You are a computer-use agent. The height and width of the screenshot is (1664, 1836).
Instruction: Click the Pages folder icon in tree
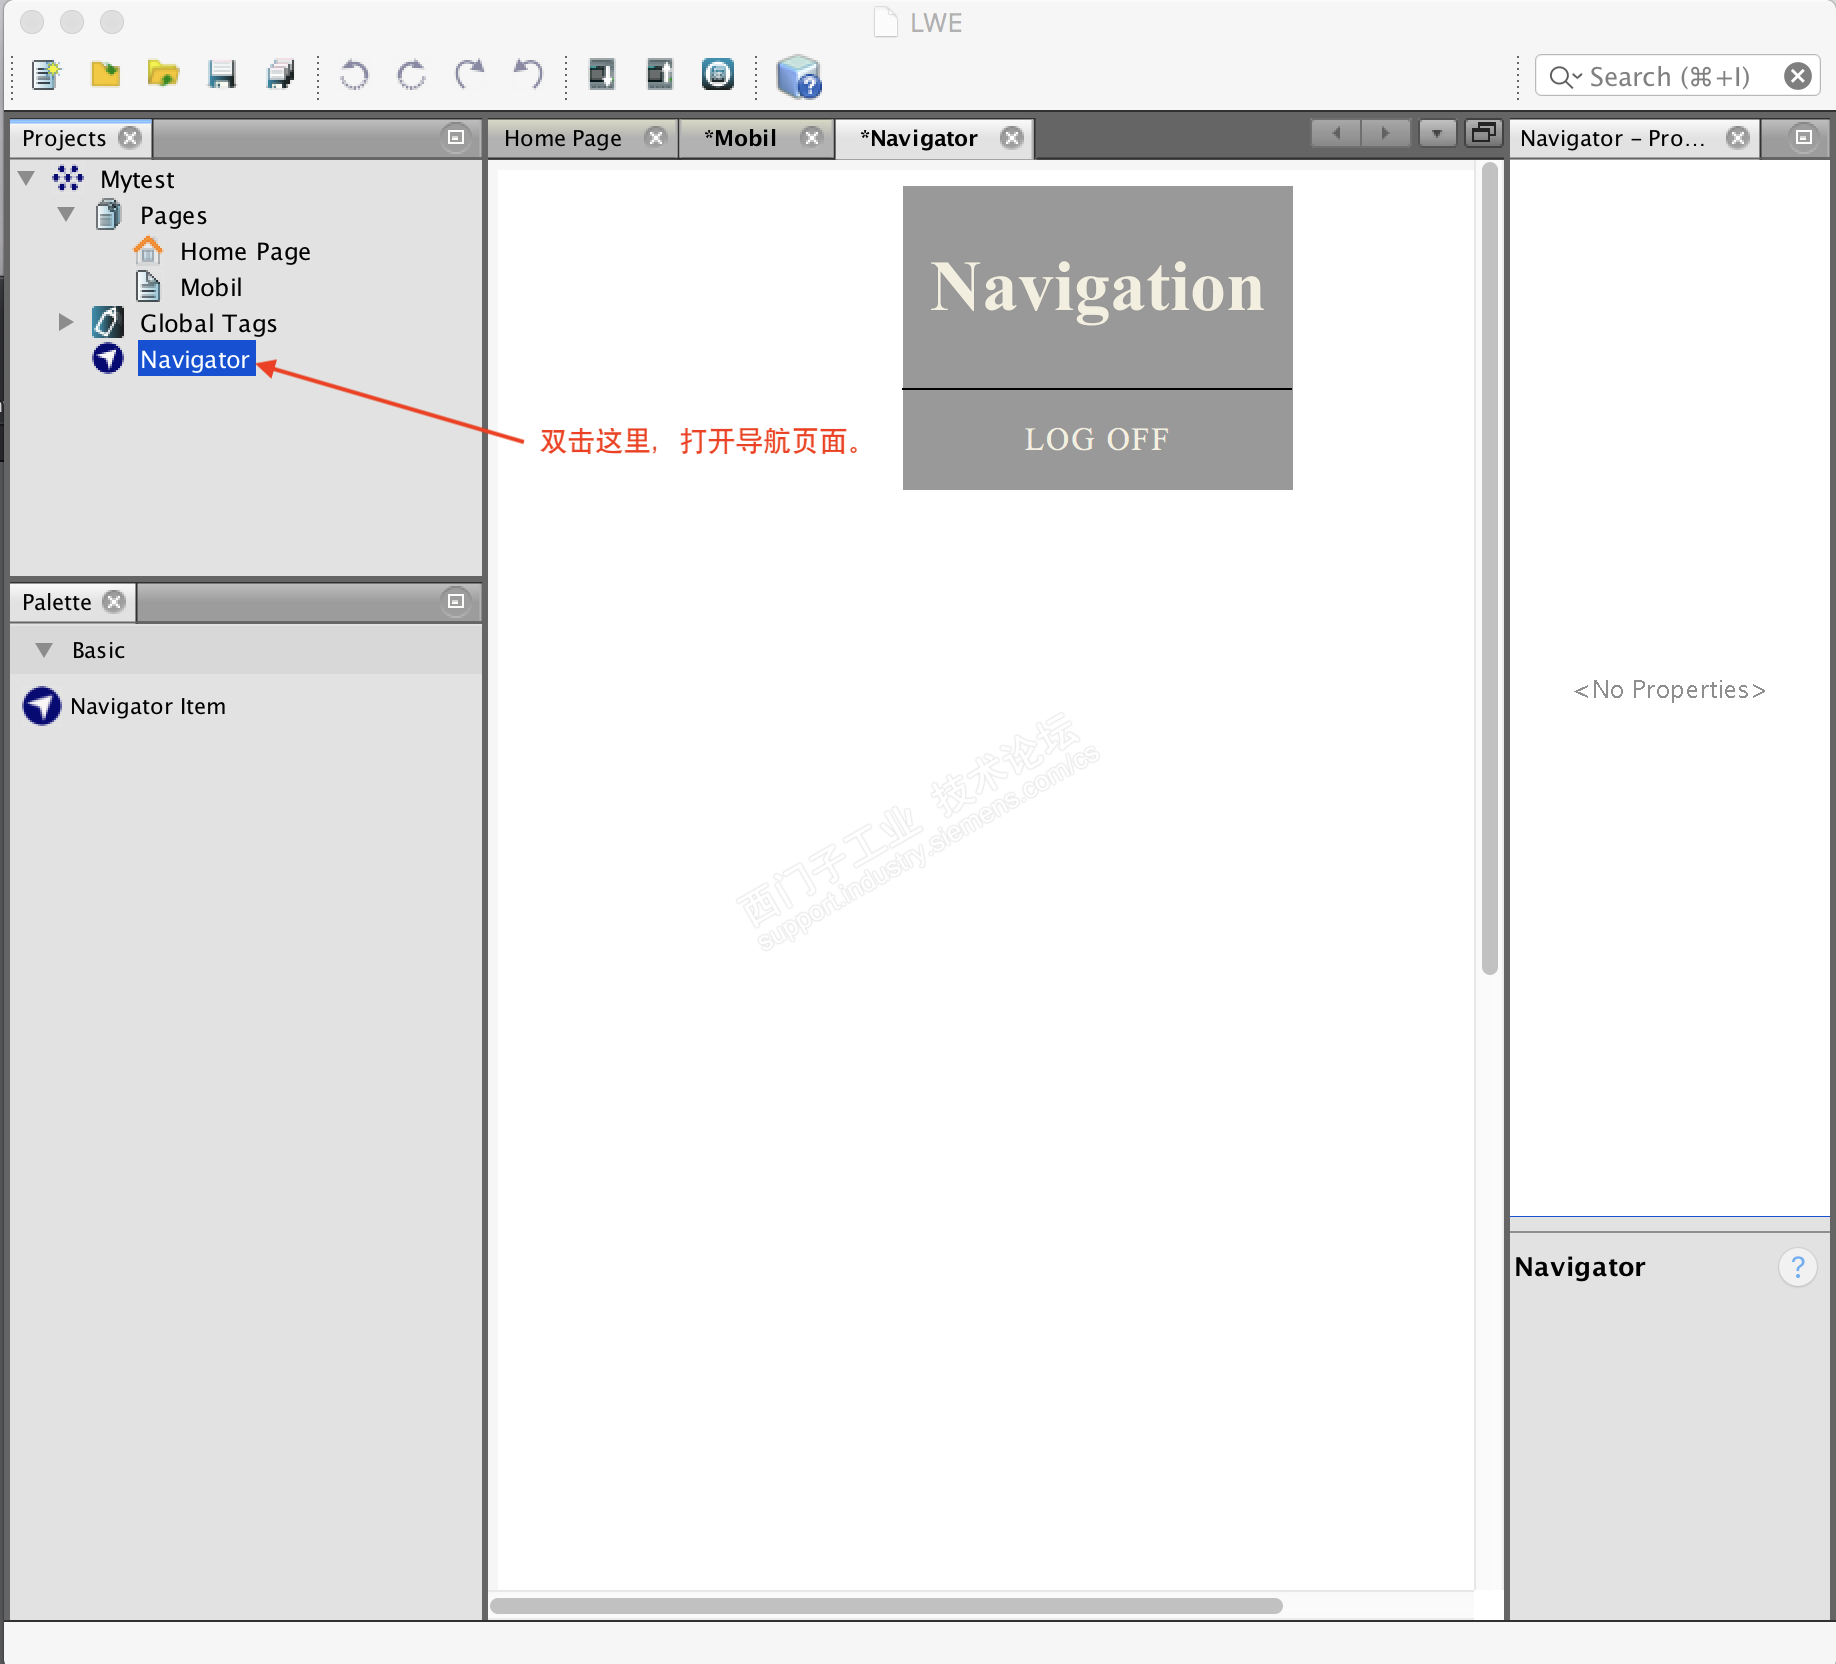tap(108, 215)
